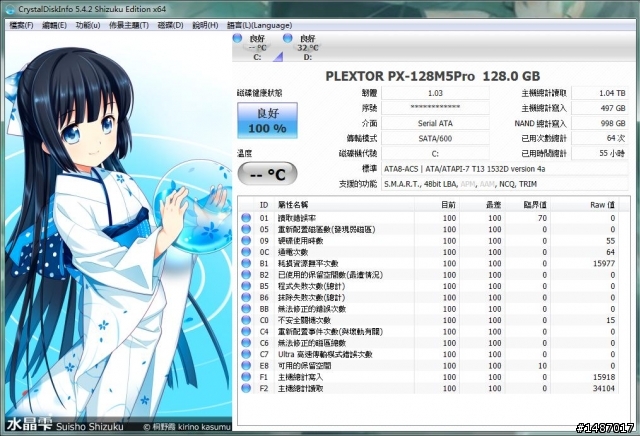Click the masked serial number field
Screen dimensions: 640x436
tap(435, 108)
